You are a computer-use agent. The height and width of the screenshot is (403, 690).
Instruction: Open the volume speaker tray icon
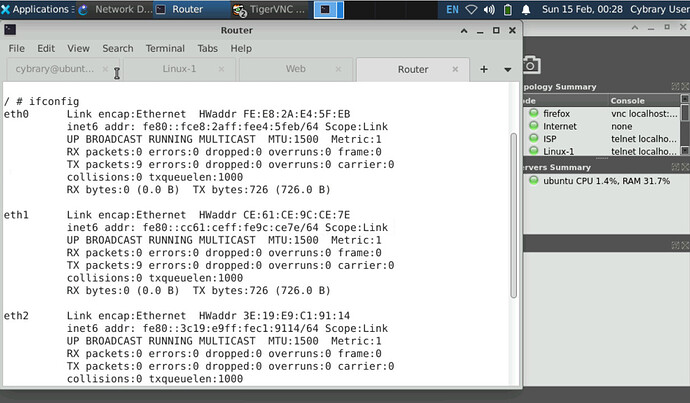pyautogui.click(x=489, y=9)
